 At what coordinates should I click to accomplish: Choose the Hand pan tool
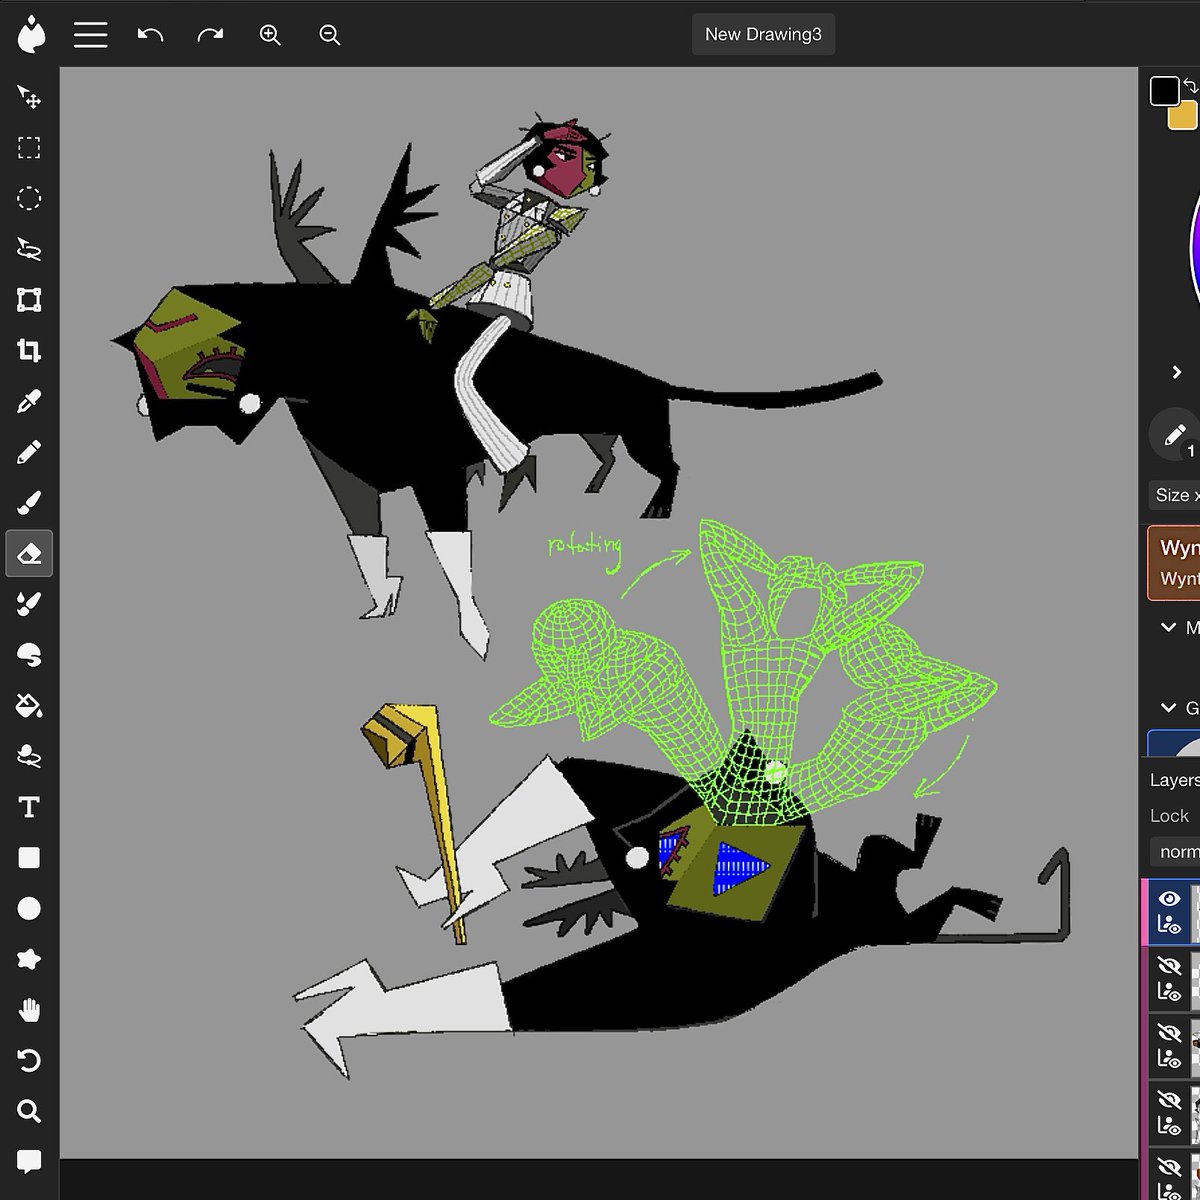click(29, 1010)
